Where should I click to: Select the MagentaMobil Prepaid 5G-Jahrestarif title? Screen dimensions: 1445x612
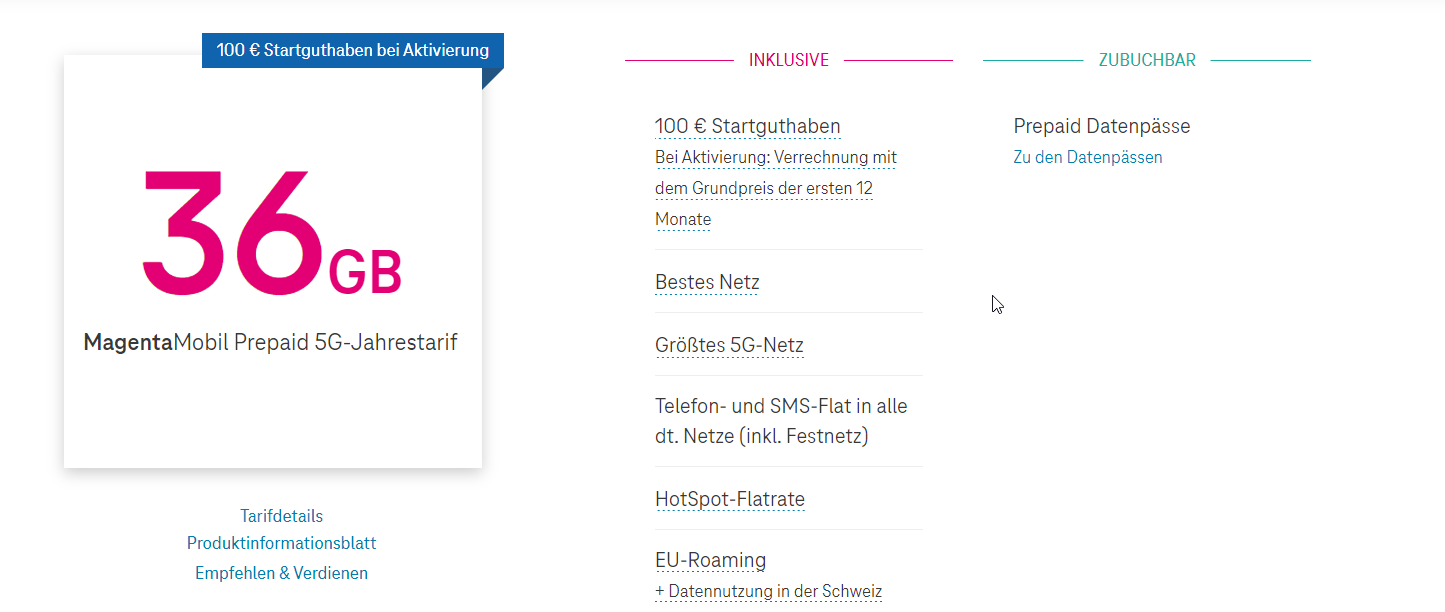tap(270, 342)
